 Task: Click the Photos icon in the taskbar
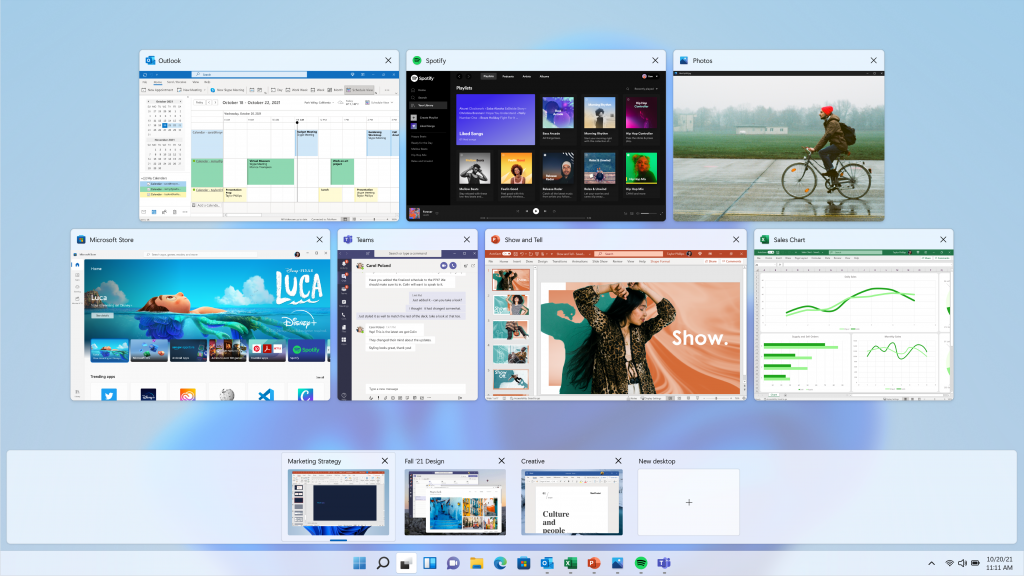[x=617, y=563]
